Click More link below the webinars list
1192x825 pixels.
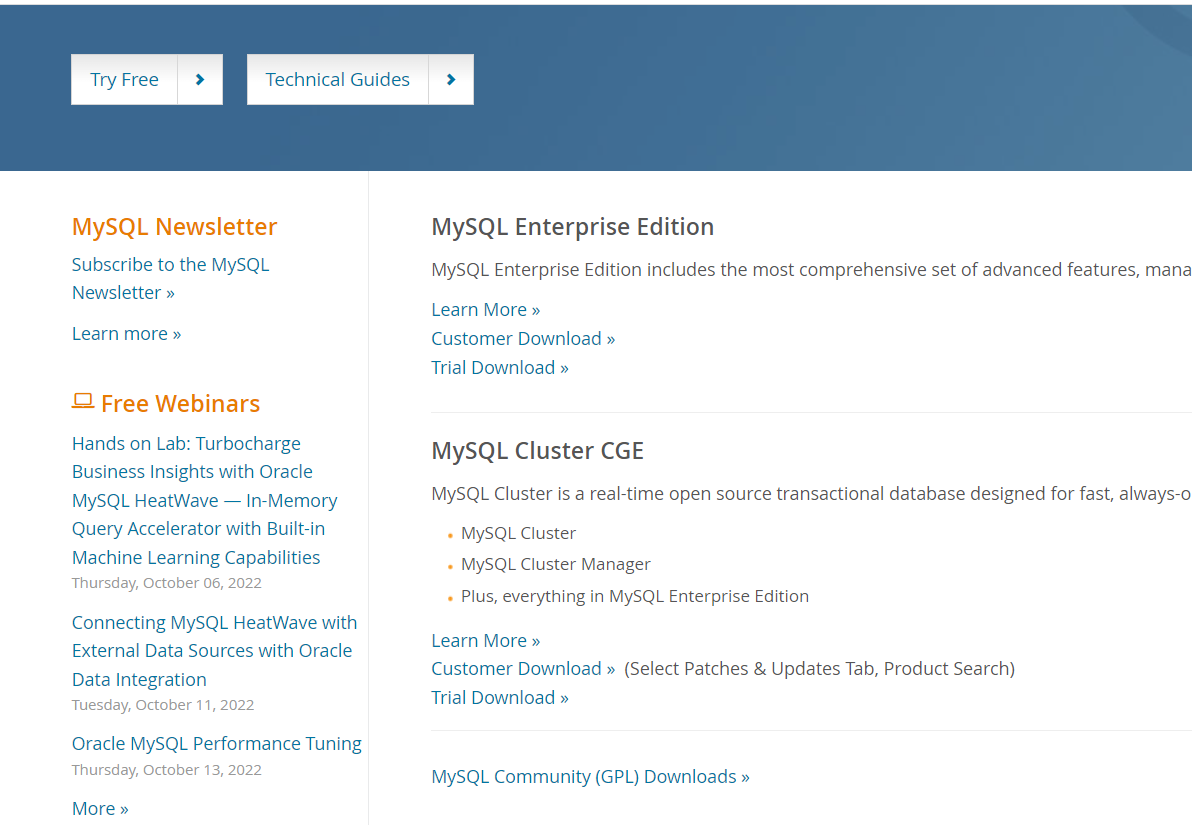tap(100, 809)
